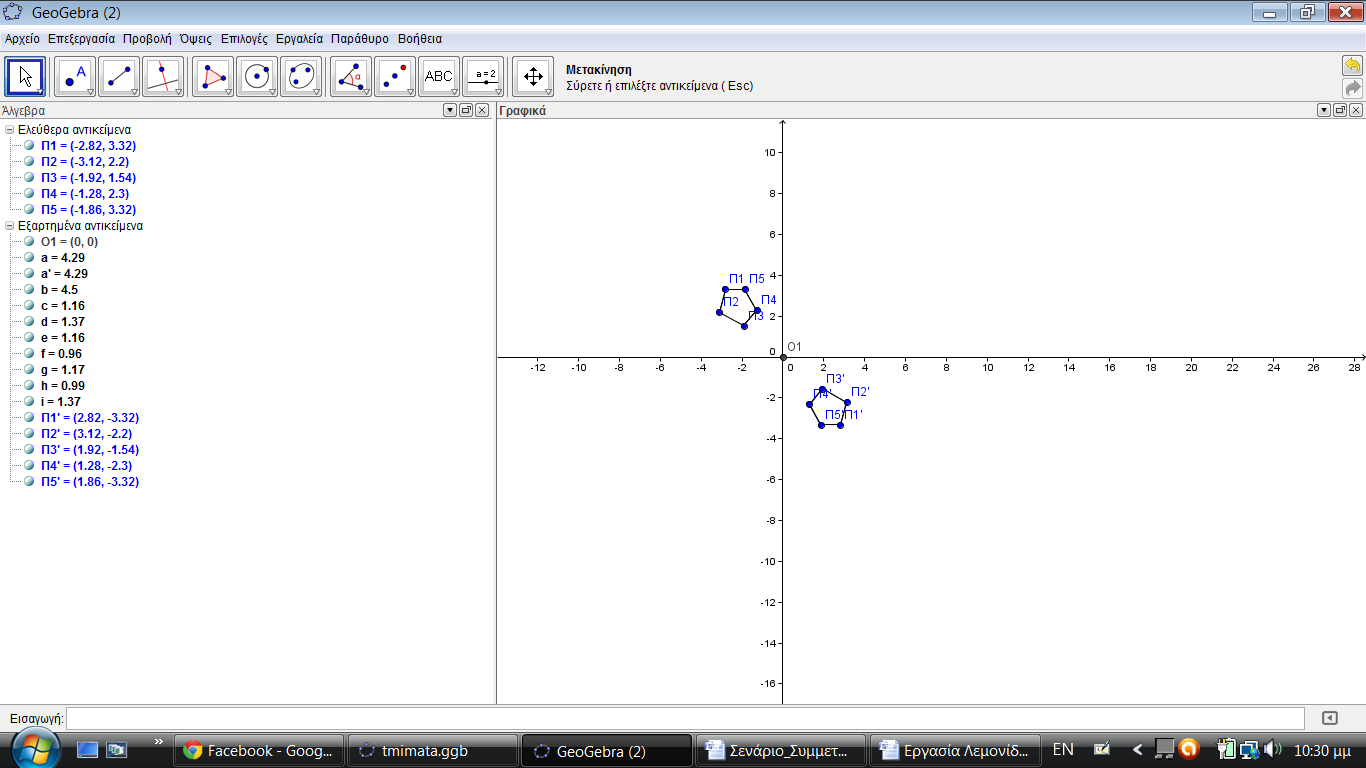Select the Circle with center tool
1366x768 pixels.
point(257,76)
